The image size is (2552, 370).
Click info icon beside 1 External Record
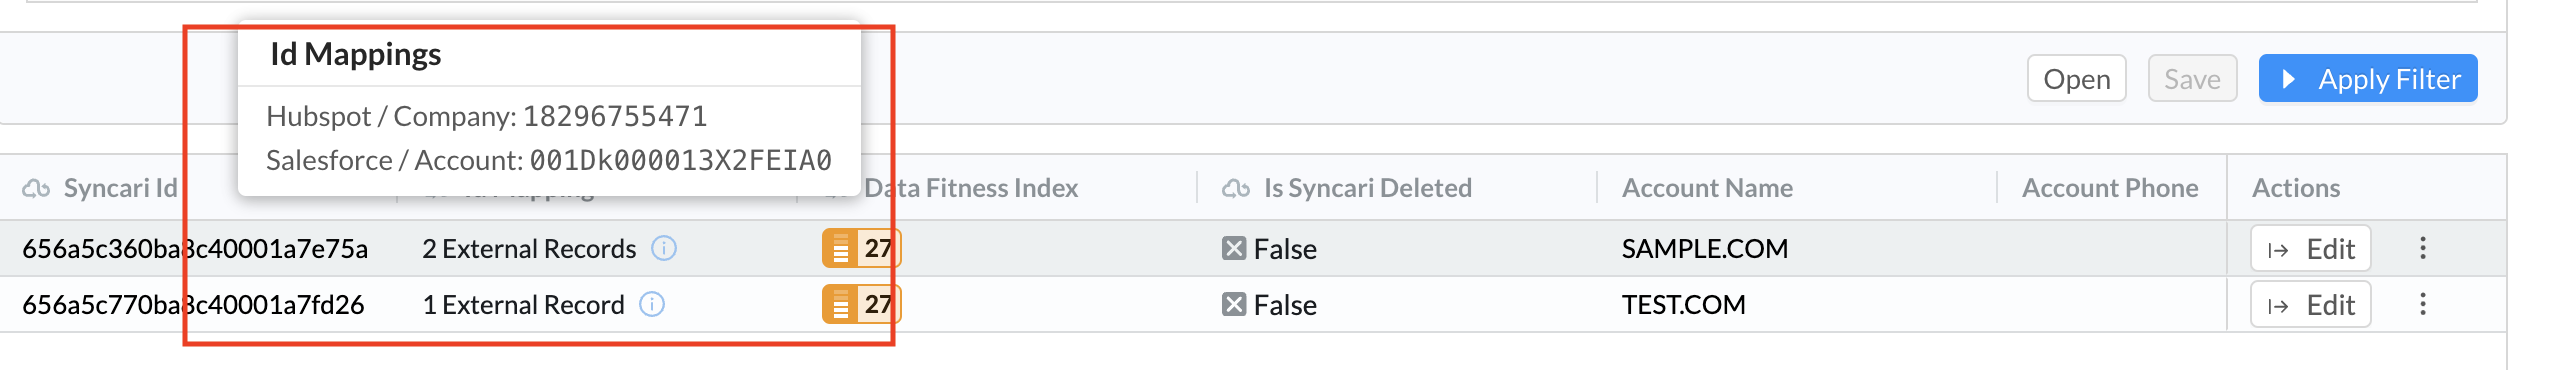[652, 304]
